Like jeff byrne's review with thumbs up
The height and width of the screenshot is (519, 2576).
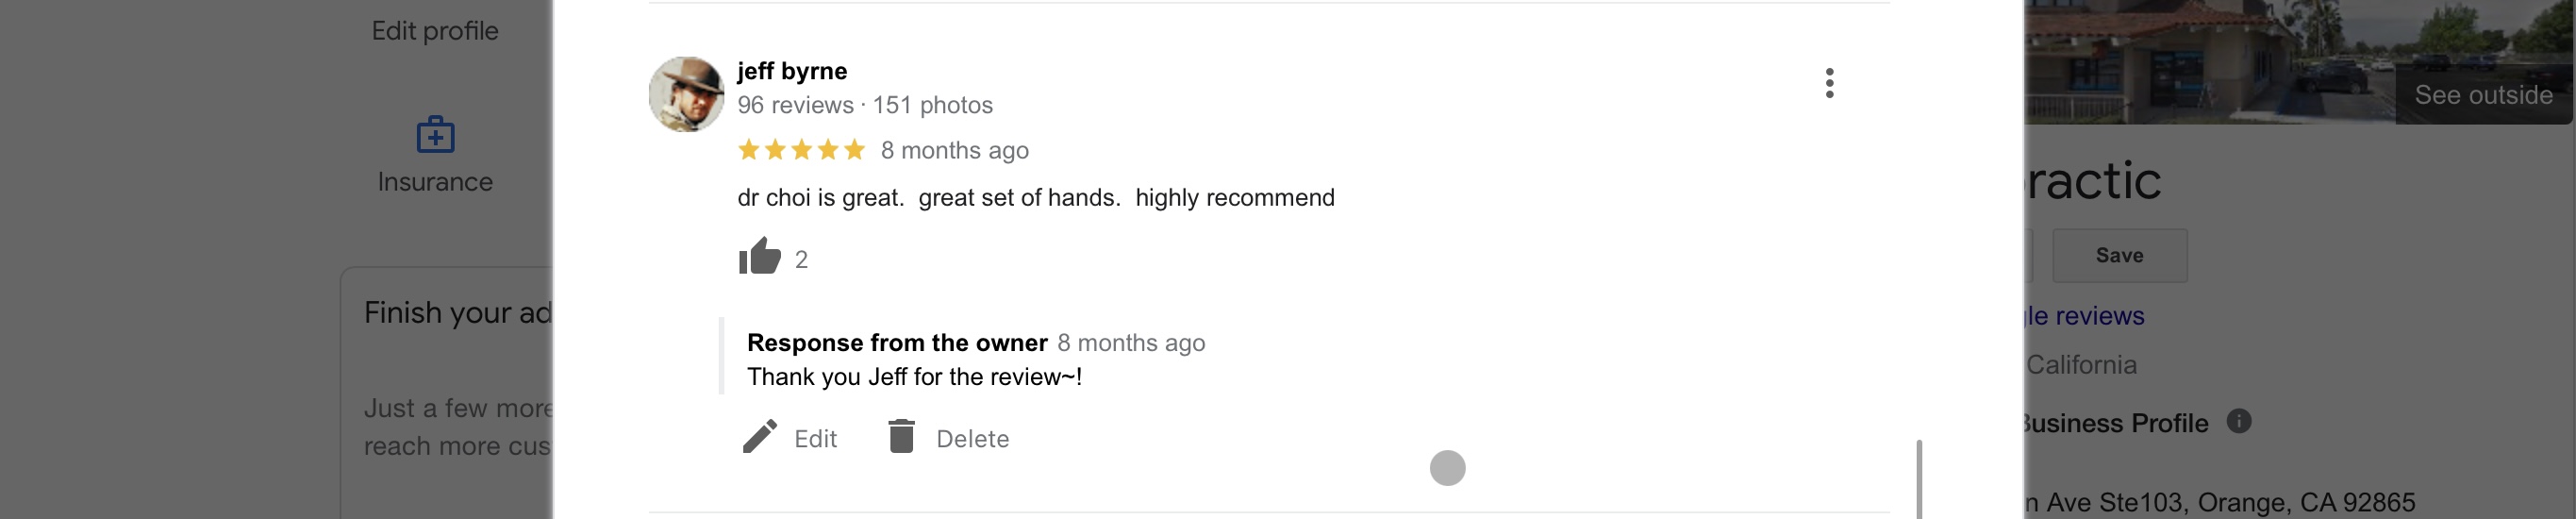pos(760,257)
